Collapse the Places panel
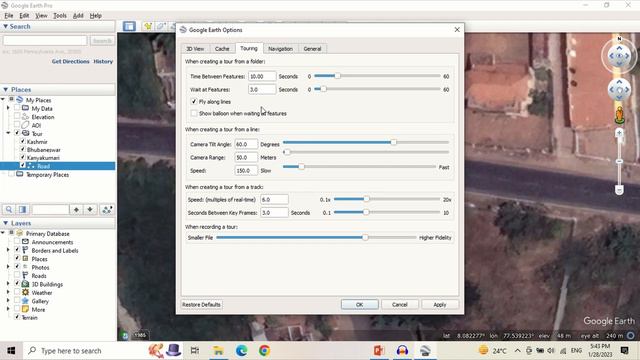The width and height of the screenshot is (640, 360). point(5,89)
